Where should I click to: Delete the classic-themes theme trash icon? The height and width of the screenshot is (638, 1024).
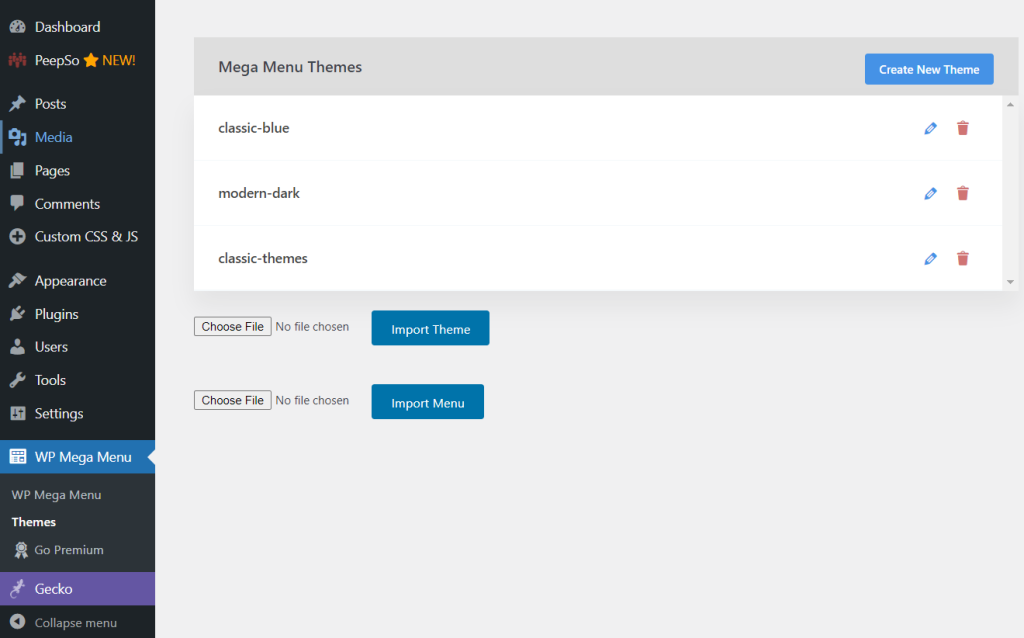pos(963,259)
